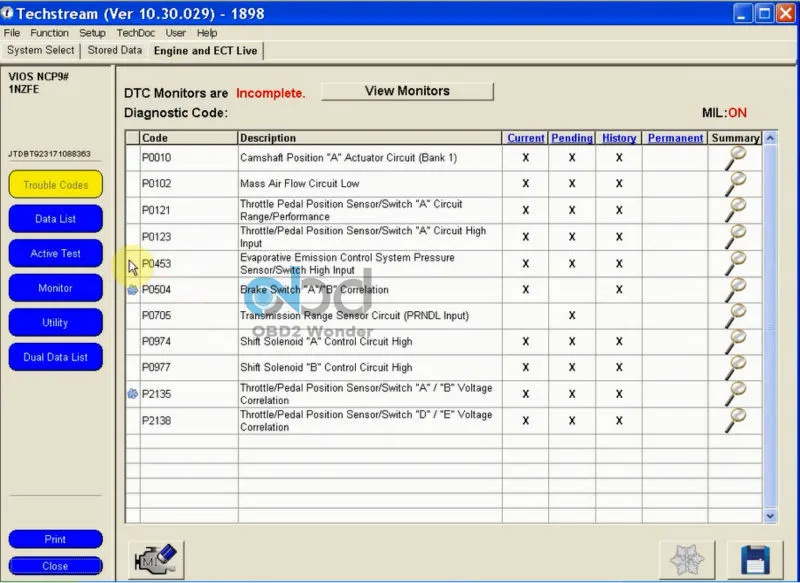Click the Pending X mark for P0705
The image size is (800, 583).
pyautogui.click(x=572, y=316)
